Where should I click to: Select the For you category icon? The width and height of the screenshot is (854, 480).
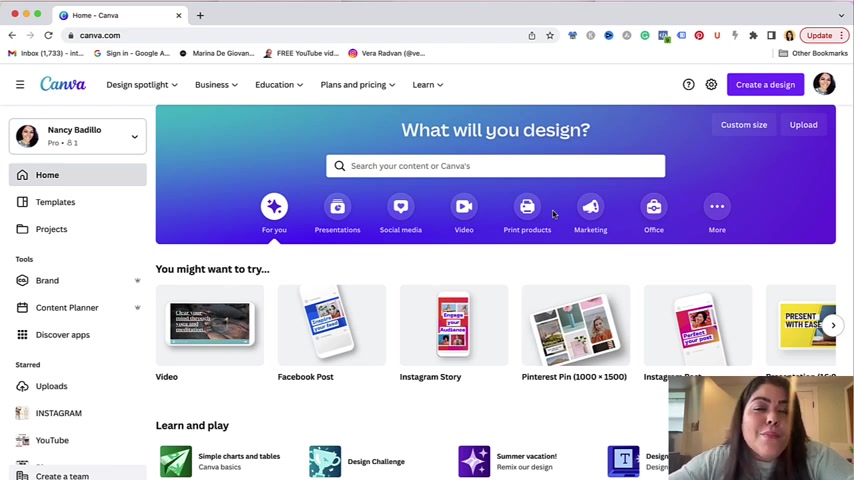tap(274, 206)
